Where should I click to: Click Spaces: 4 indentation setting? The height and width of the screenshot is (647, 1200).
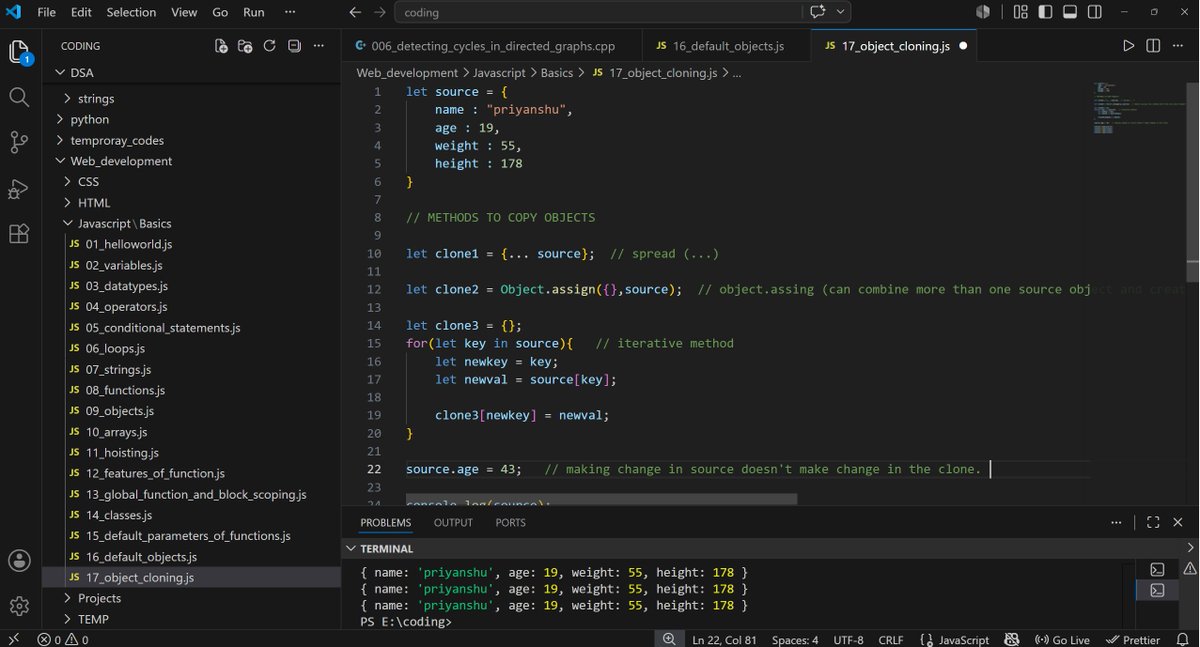tap(795, 639)
